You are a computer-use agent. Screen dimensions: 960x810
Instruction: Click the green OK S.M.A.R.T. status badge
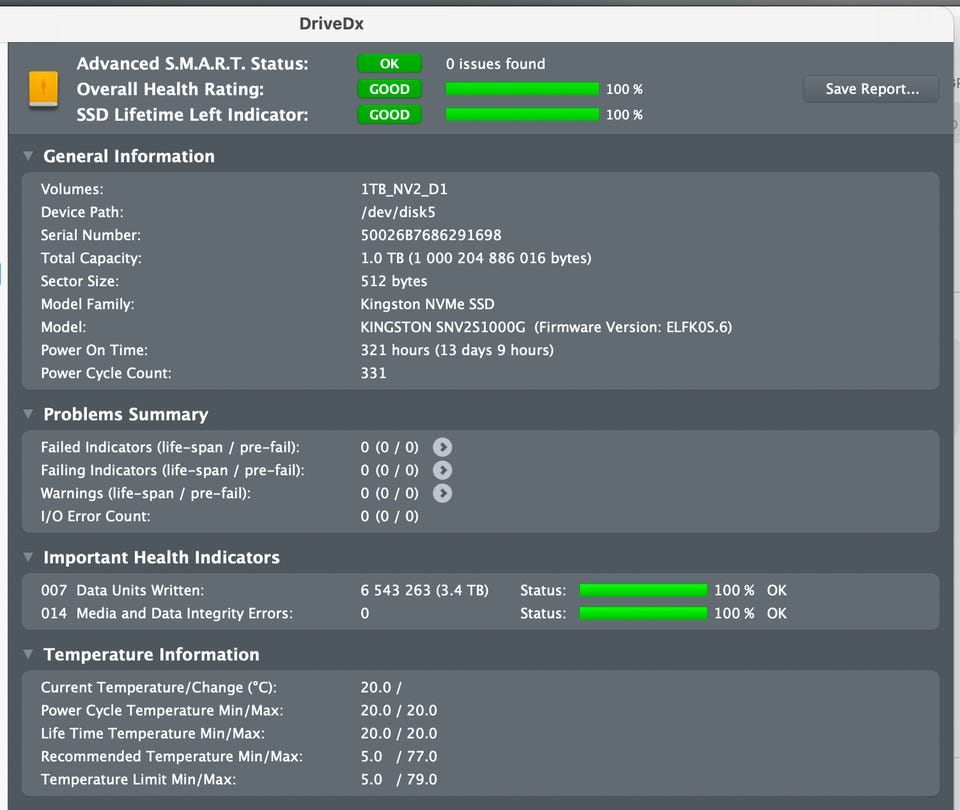pyautogui.click(x=389, y=64)
